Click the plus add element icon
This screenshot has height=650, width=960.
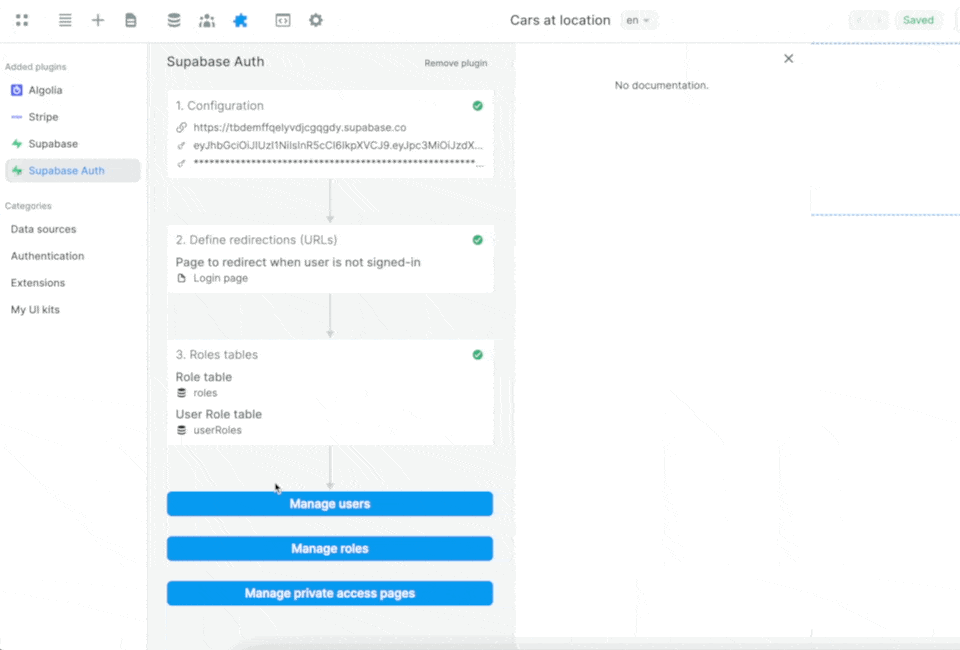(98, 20)
